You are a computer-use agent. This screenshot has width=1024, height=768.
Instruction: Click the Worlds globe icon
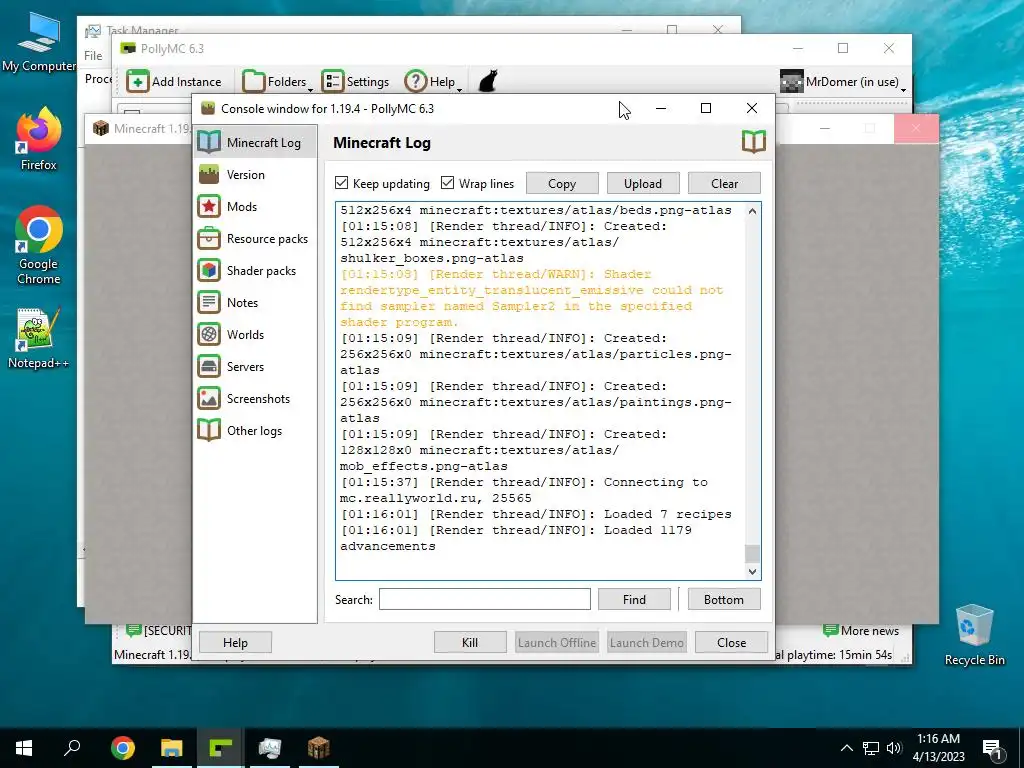click(209, 334)
